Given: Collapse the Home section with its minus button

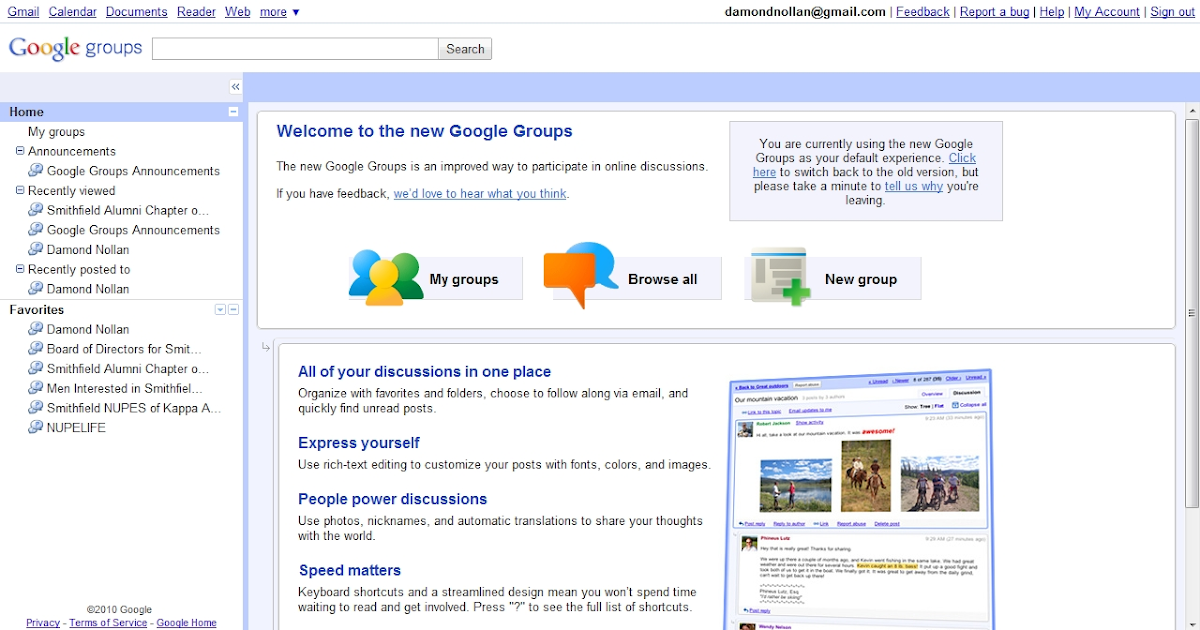Looking at the screenshot, I should [233, 111].
